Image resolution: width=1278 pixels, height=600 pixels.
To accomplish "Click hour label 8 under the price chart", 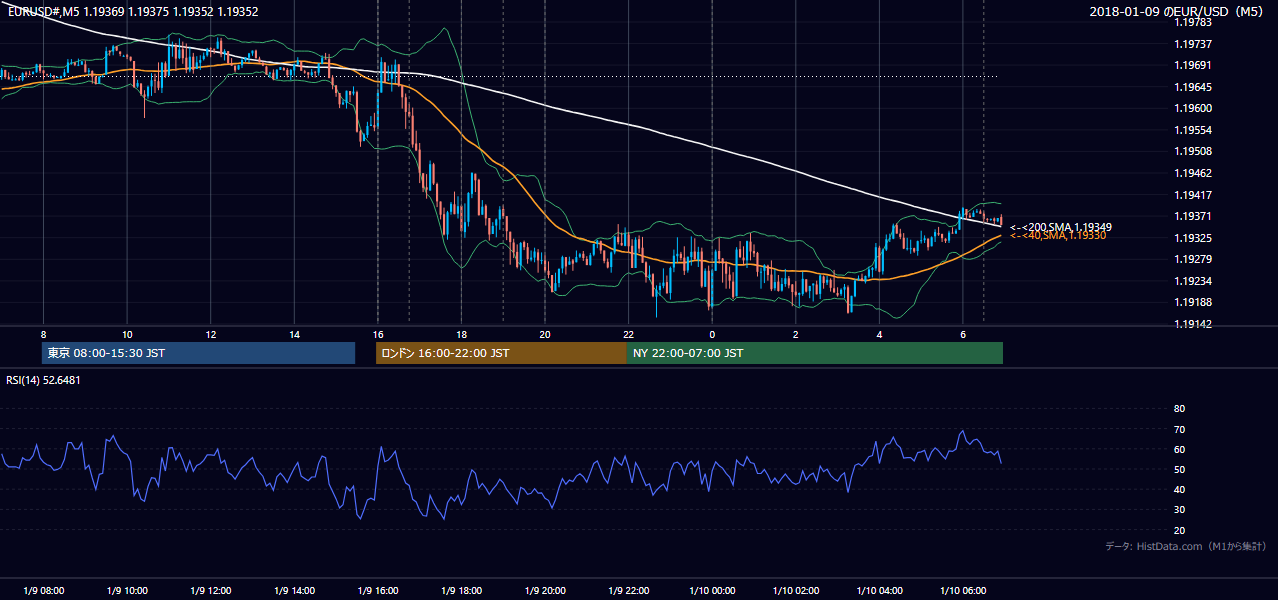I will [x=43, y=334].
